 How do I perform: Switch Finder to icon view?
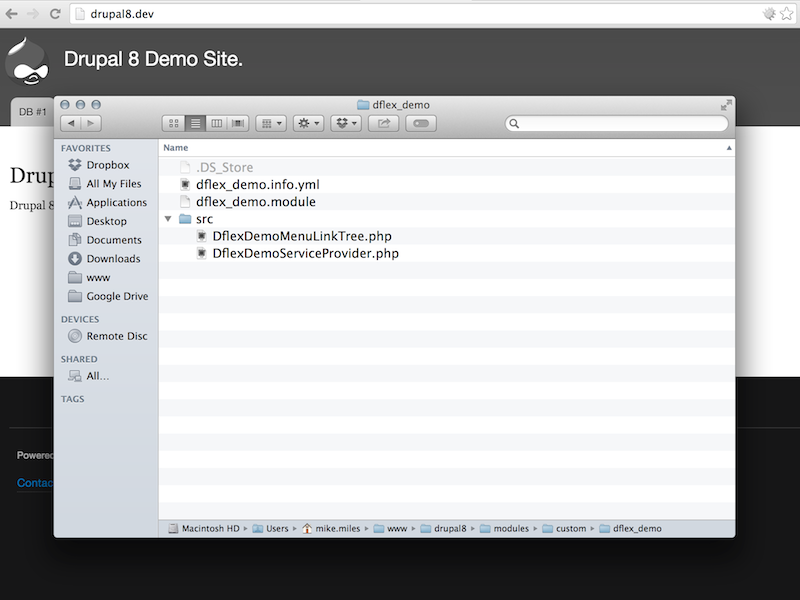pyautogui.click(x=174, y=123)
